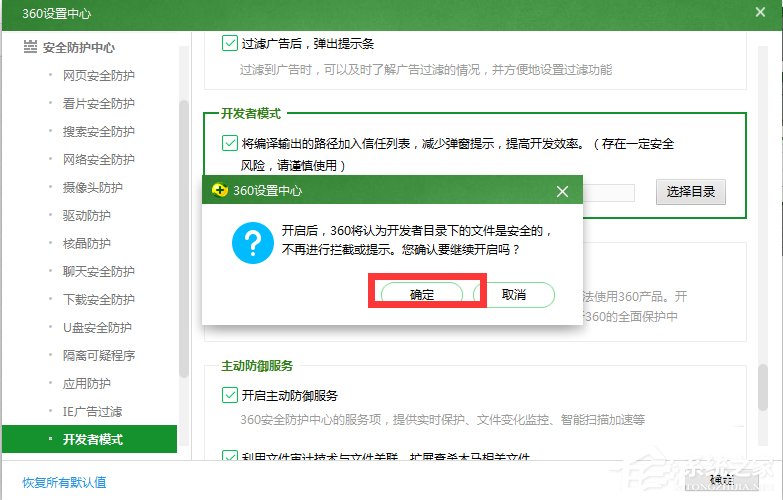Screen dimensions: 783x500
Task: Click the sidebar vertical scrollbar
Action: click(x=183, y=240)
